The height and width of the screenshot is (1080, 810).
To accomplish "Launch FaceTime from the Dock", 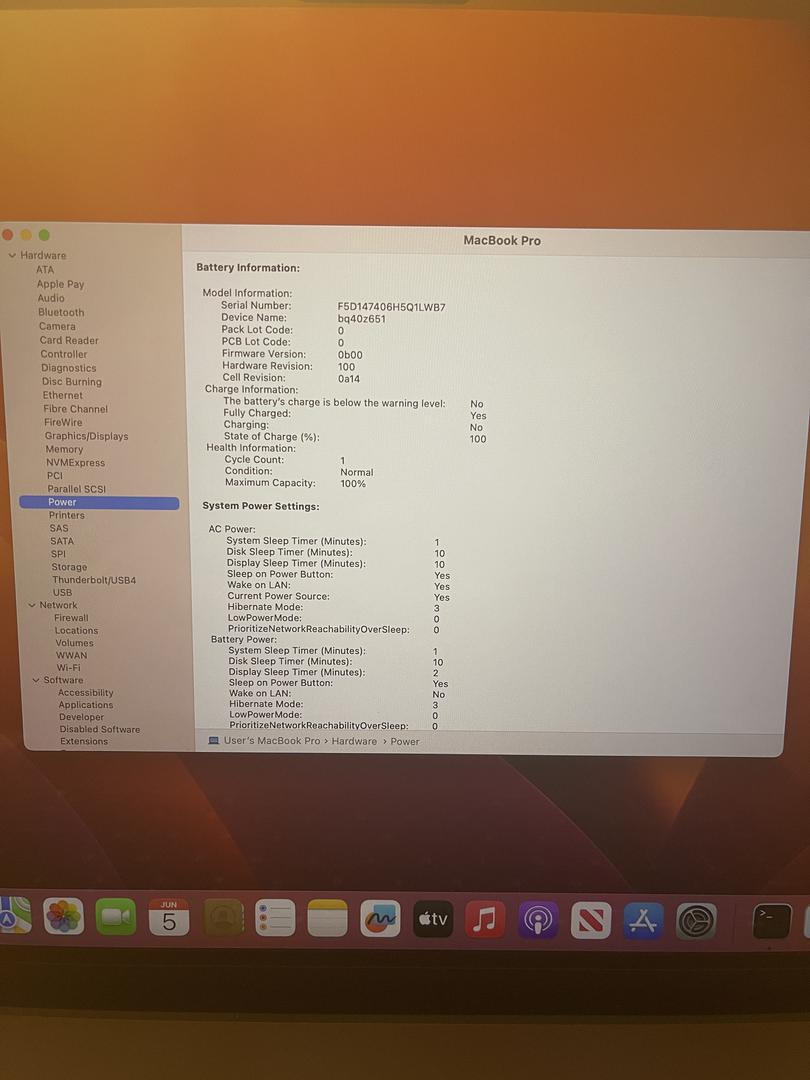I will coord(116,917).
